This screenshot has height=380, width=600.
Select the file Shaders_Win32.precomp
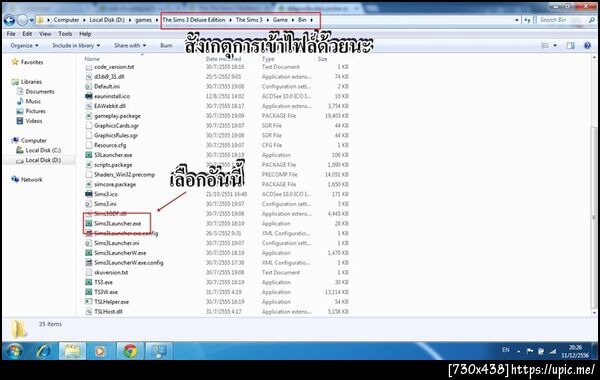[124, 175]
